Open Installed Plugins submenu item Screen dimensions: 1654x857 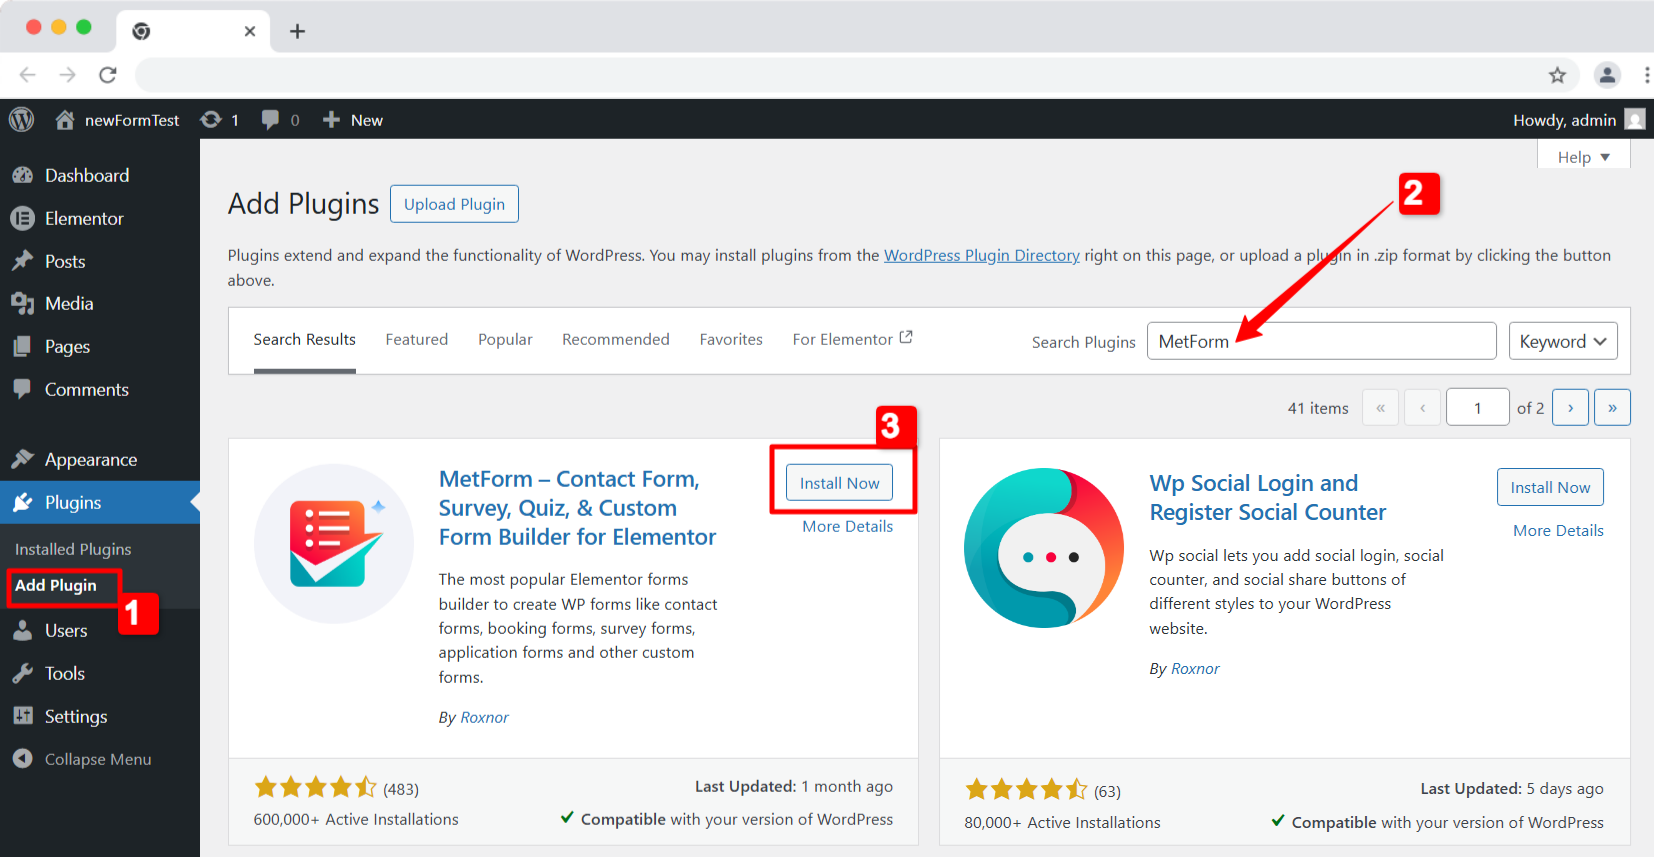click(x=73, y=549)
